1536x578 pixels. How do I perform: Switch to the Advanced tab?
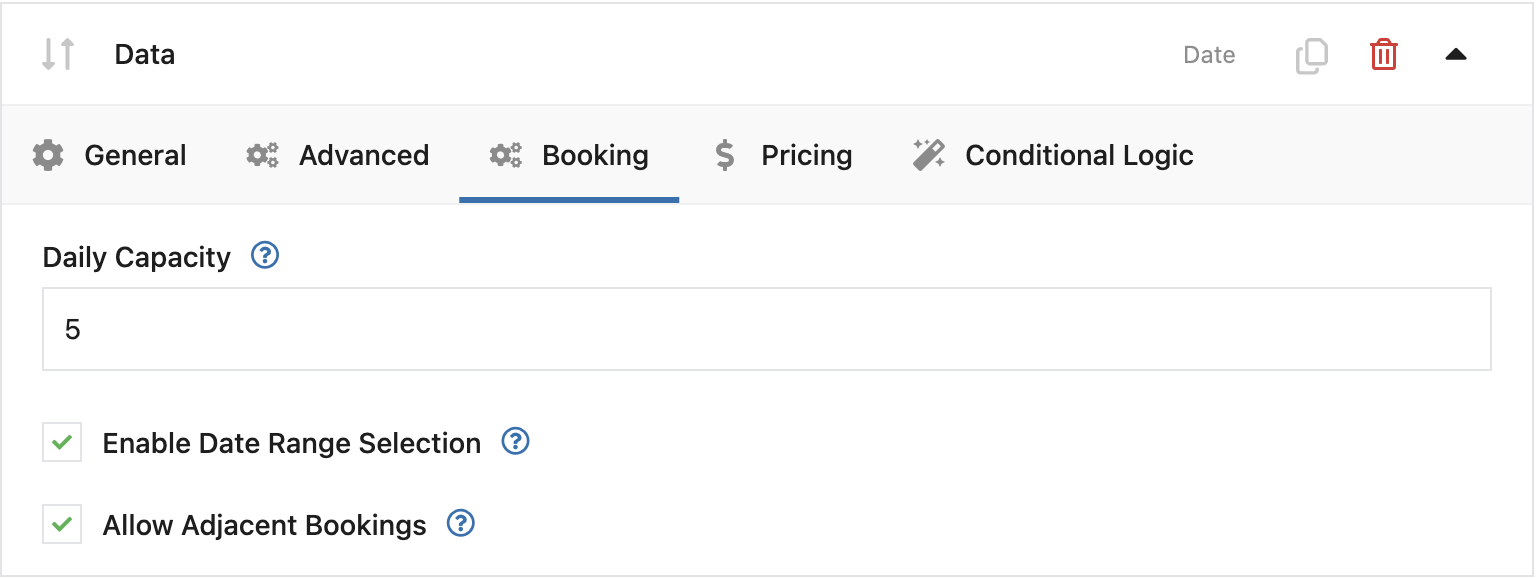point(363,156)
